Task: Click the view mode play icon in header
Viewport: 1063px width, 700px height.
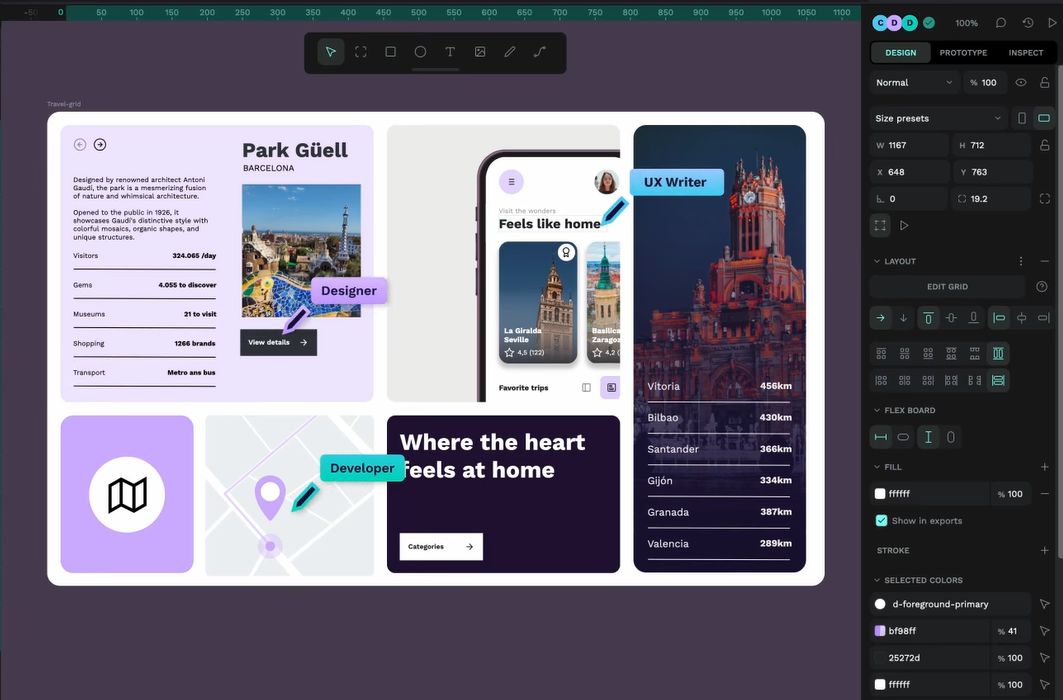Action: (x=1052, y=23)
